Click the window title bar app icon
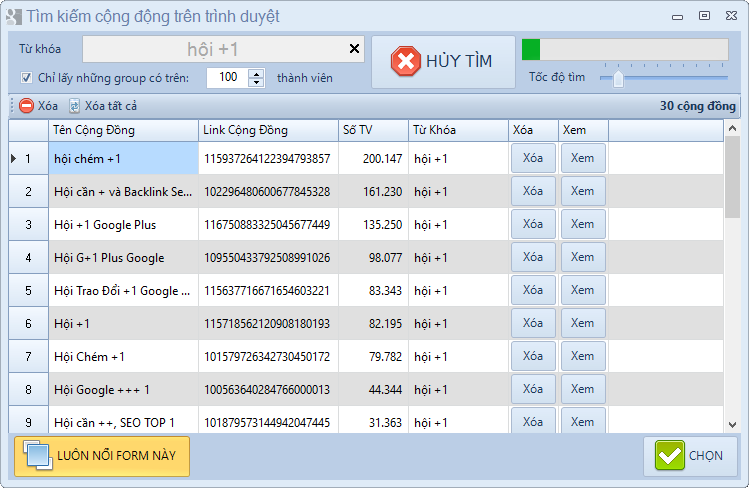749x488 pixels. (14, 17)
